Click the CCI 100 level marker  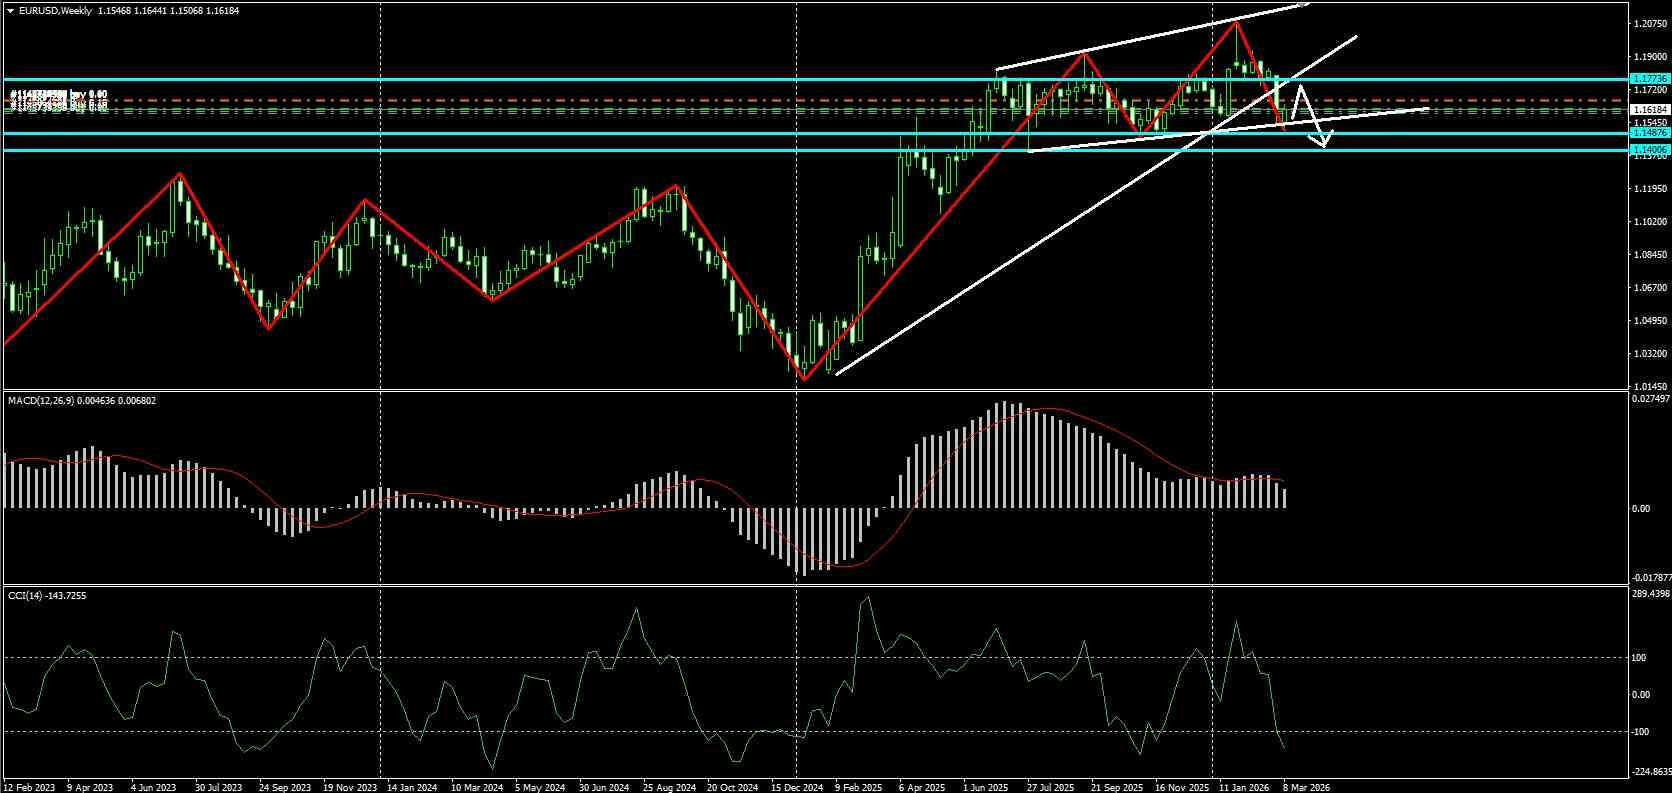coord(1638,657)
